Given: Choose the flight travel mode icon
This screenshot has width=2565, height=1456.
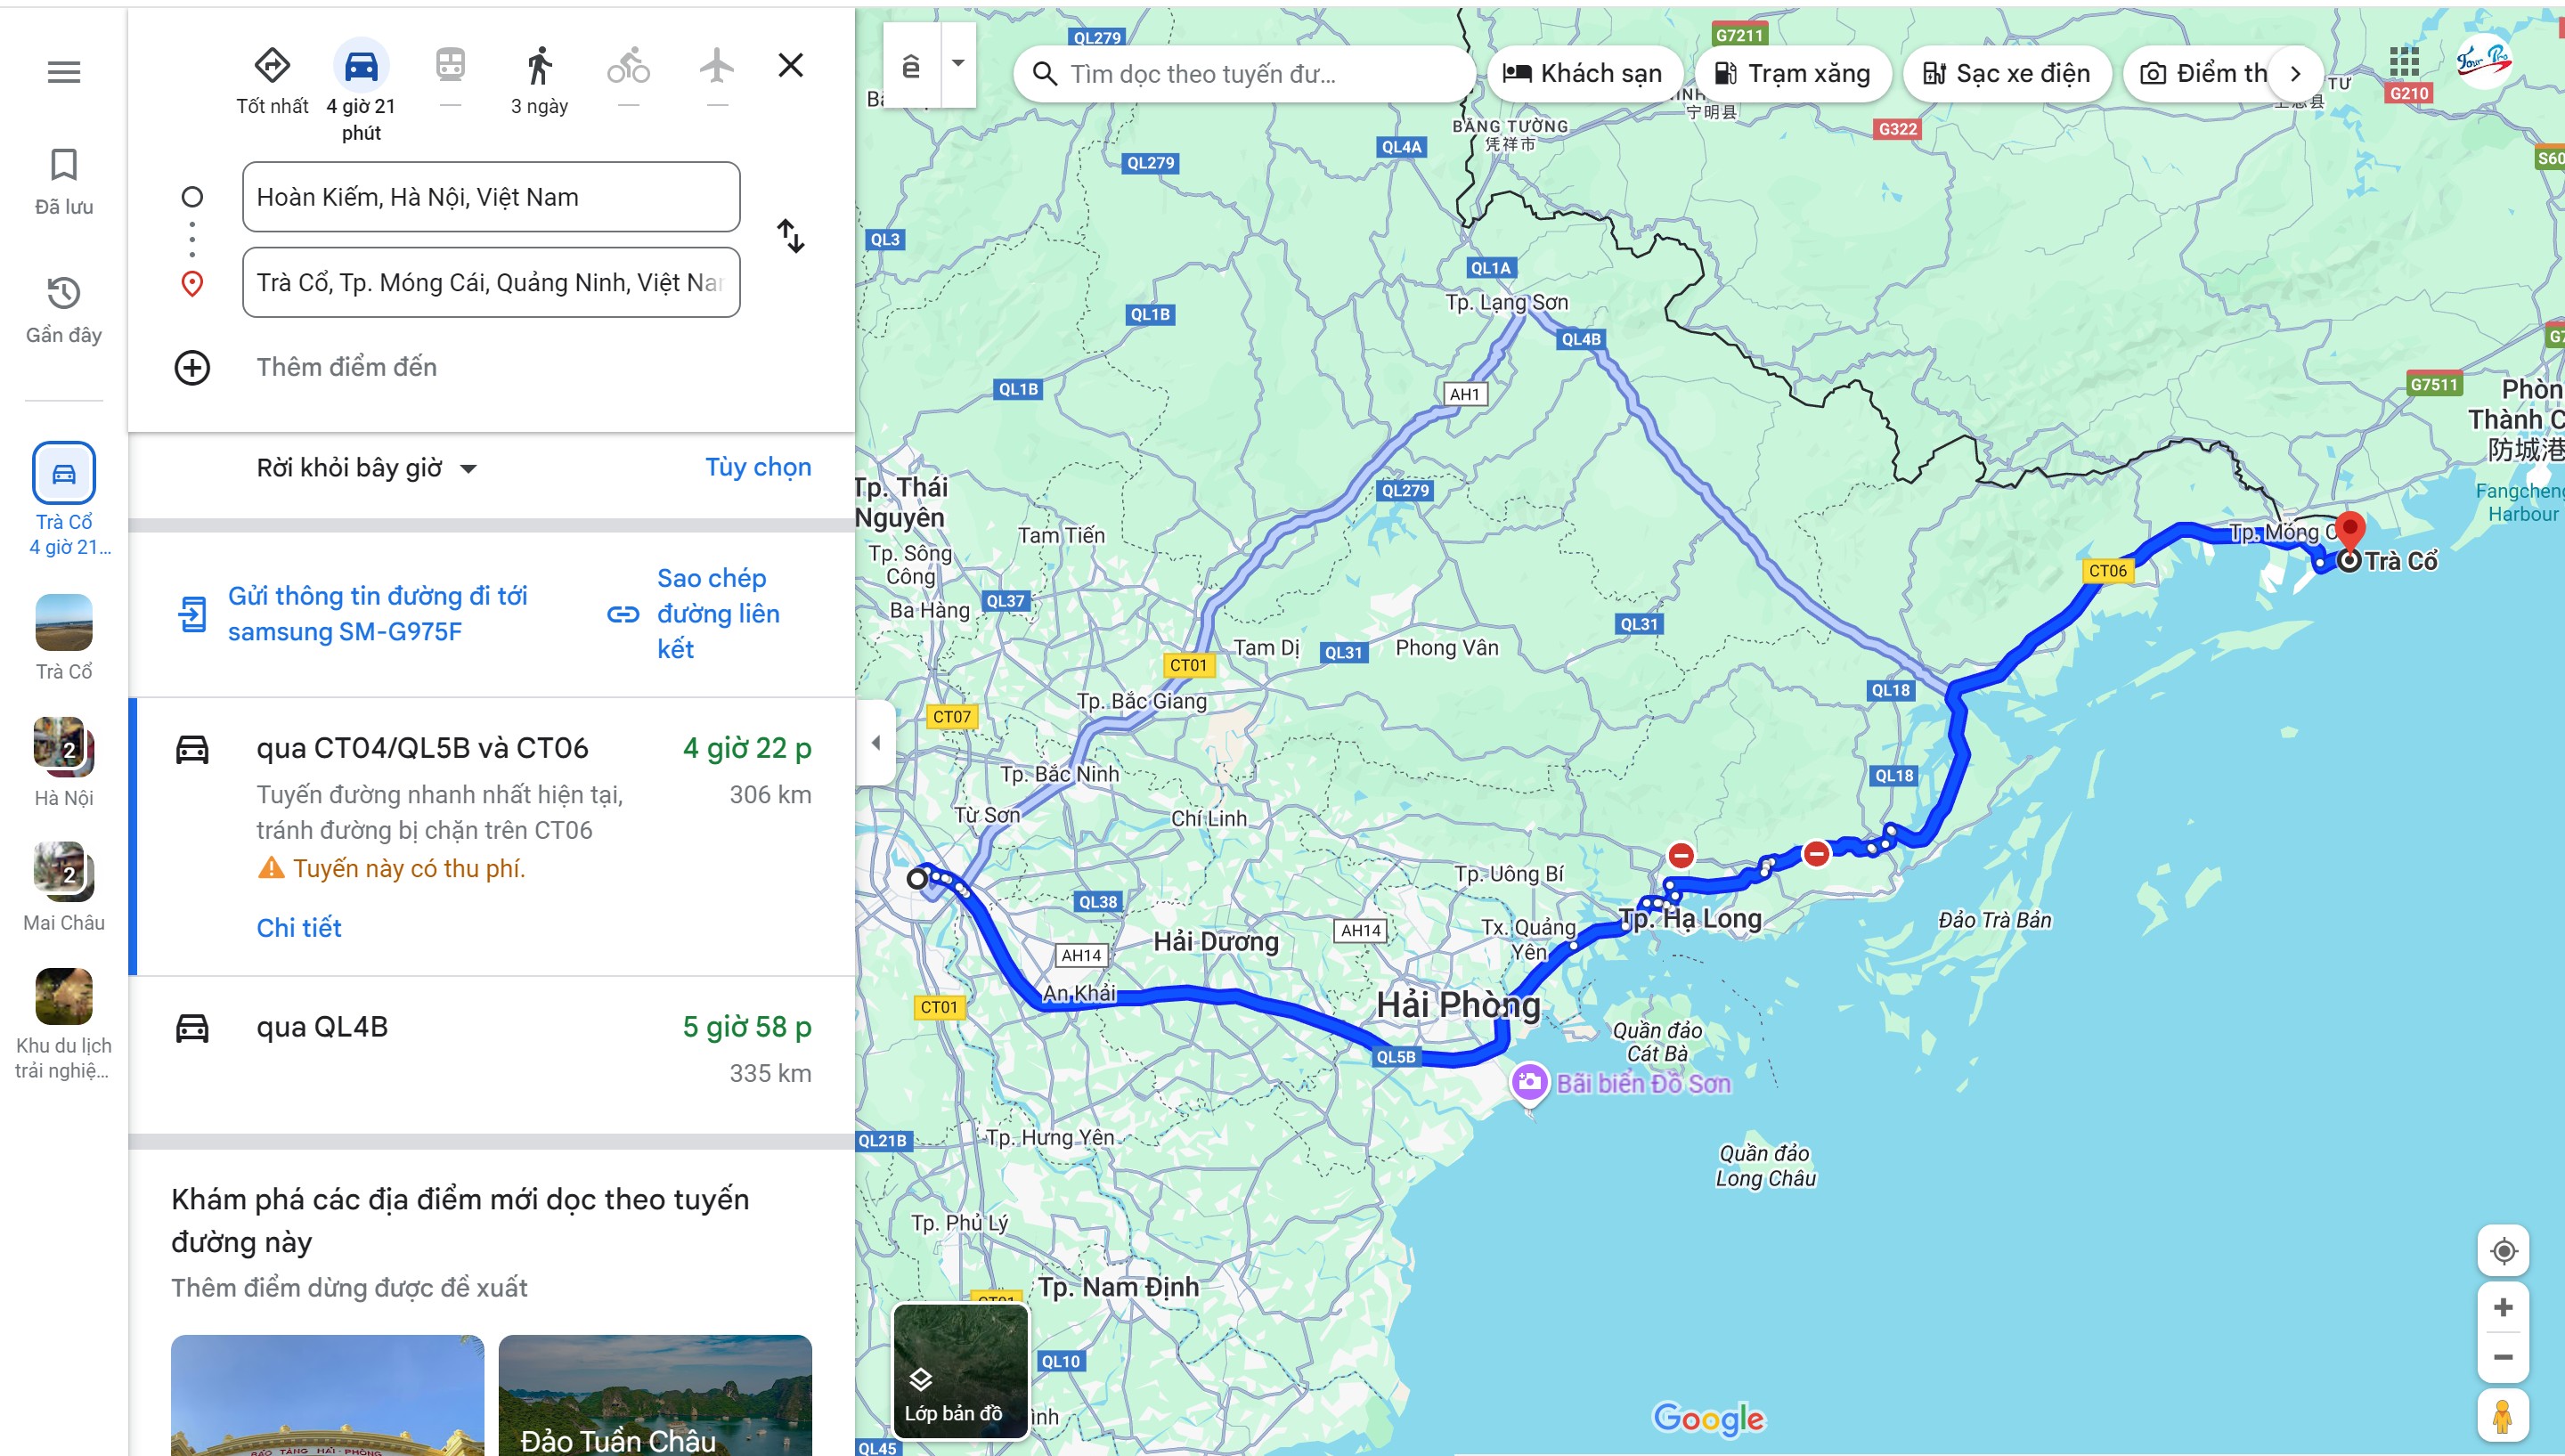Looking at the screenshot, I should [x=716, y=67].
